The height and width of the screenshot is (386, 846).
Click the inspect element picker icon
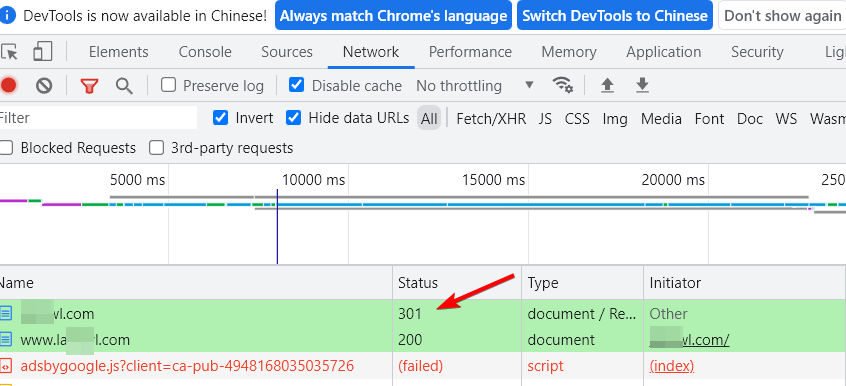pos(9,52)
